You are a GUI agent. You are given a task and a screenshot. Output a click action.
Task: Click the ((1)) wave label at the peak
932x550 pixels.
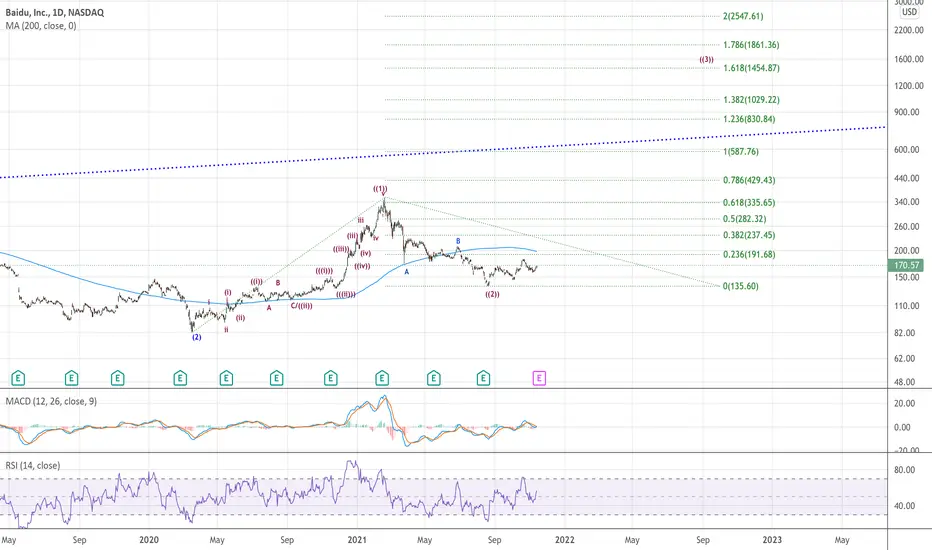[x=380, y=189]
